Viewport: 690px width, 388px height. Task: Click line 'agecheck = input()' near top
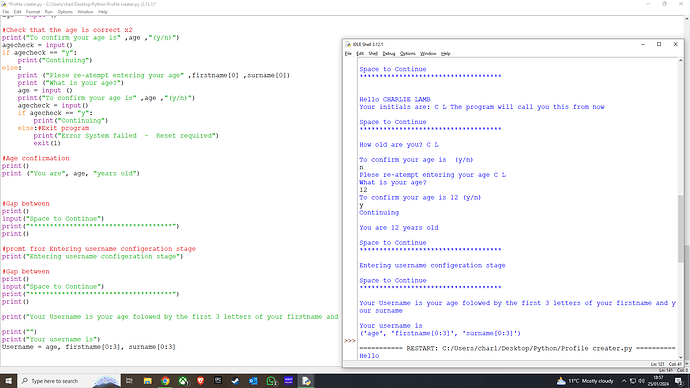point(37,45)
